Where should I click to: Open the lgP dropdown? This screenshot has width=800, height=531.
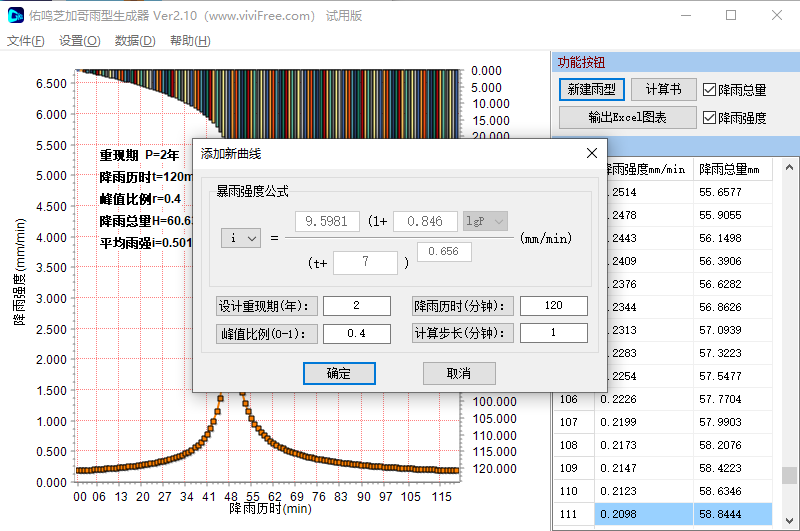click(486, 221)
